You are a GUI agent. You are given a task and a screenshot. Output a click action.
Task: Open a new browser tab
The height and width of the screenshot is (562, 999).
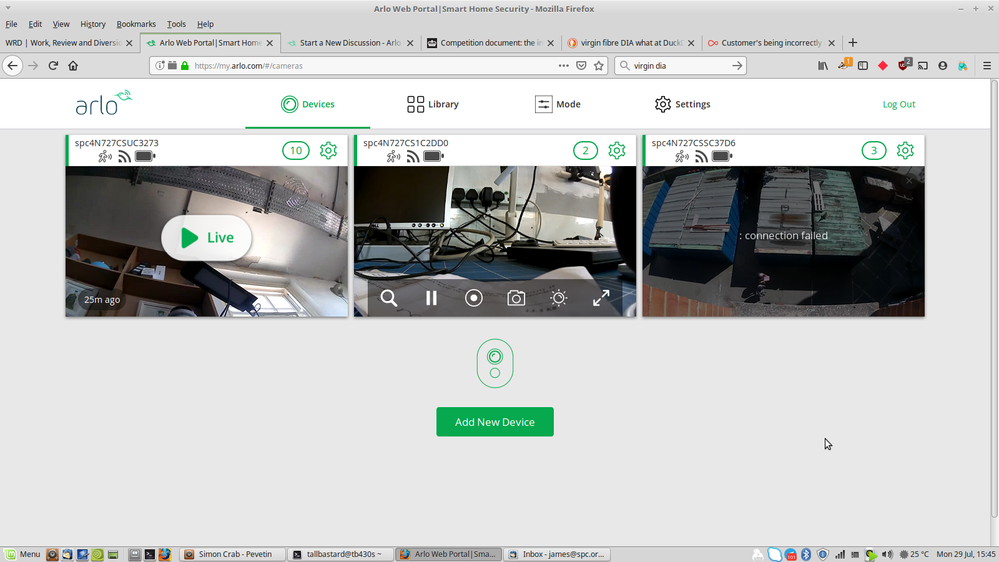[852, 43]
